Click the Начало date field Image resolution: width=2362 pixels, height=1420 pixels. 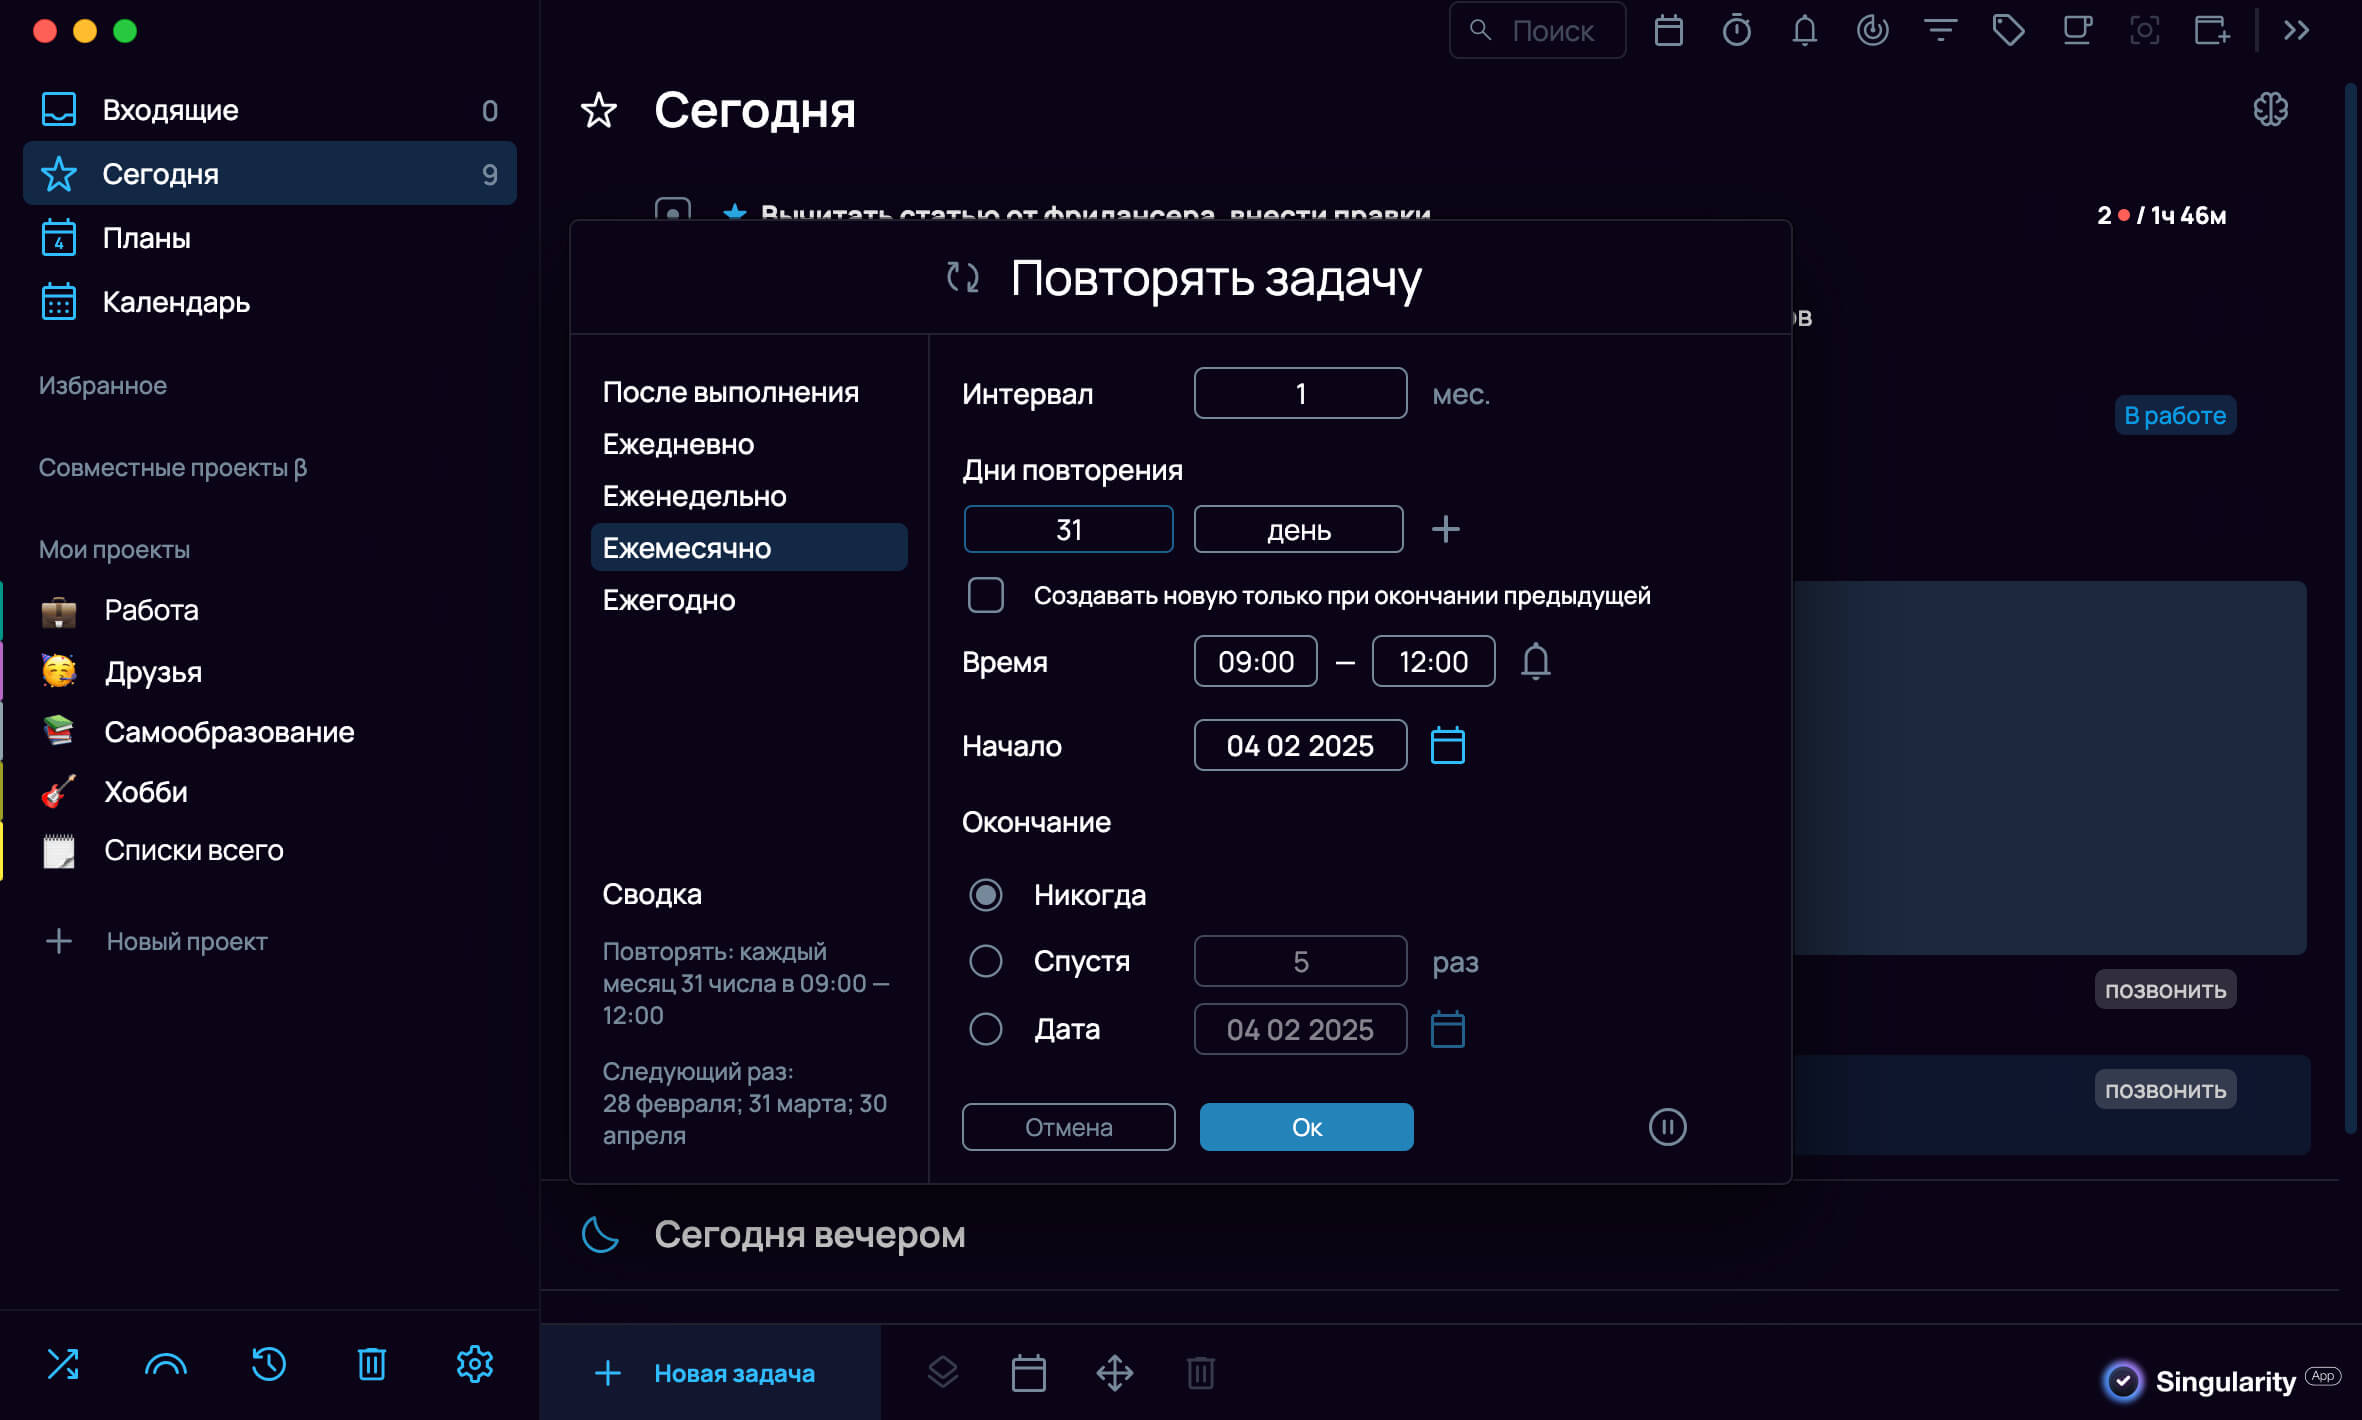click(1300, 745)
